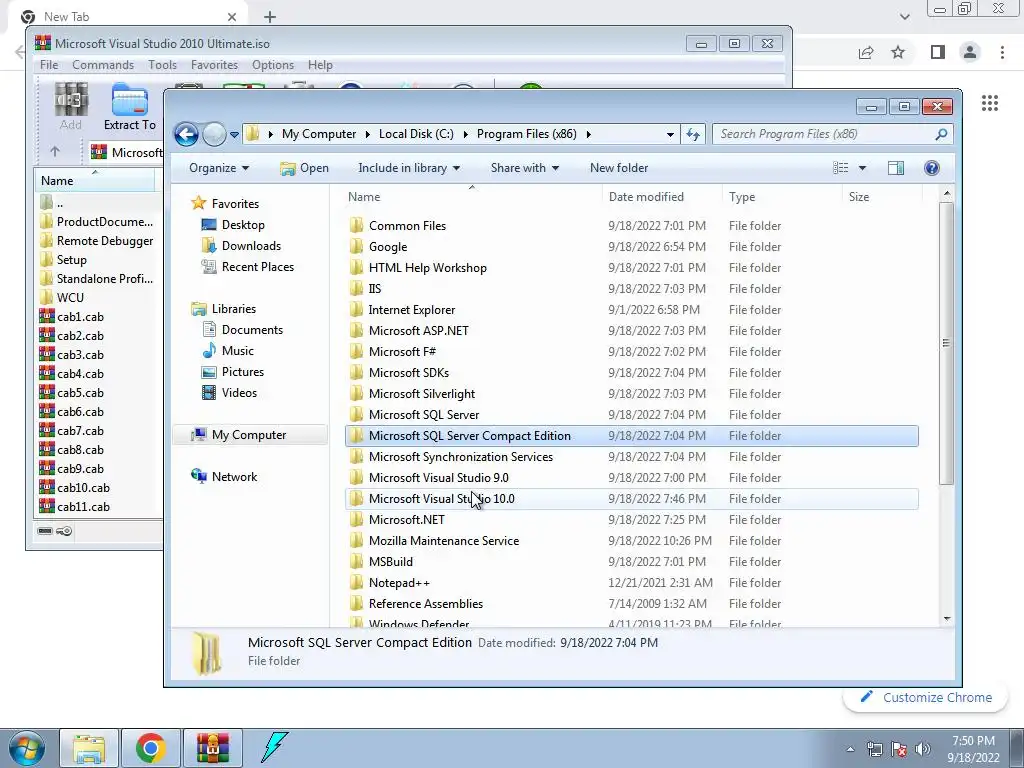Screen dimensions: 1024x768
Task: Click the volume speaker tray icon
Action: click(923, 749)
